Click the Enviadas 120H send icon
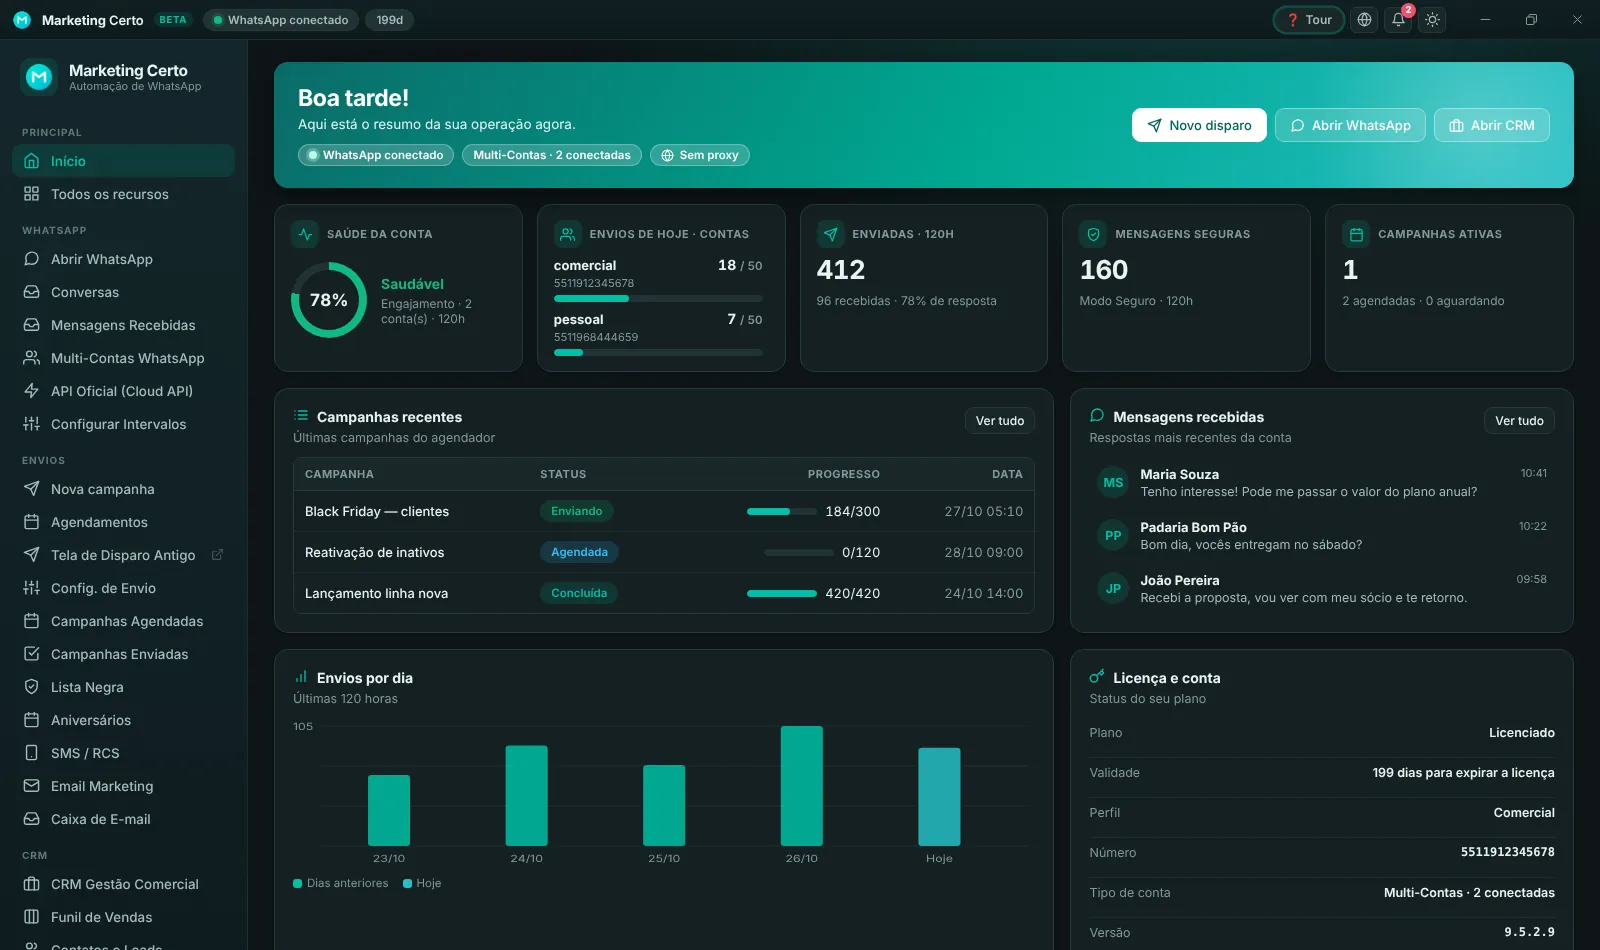 click(x=830, y=234)
